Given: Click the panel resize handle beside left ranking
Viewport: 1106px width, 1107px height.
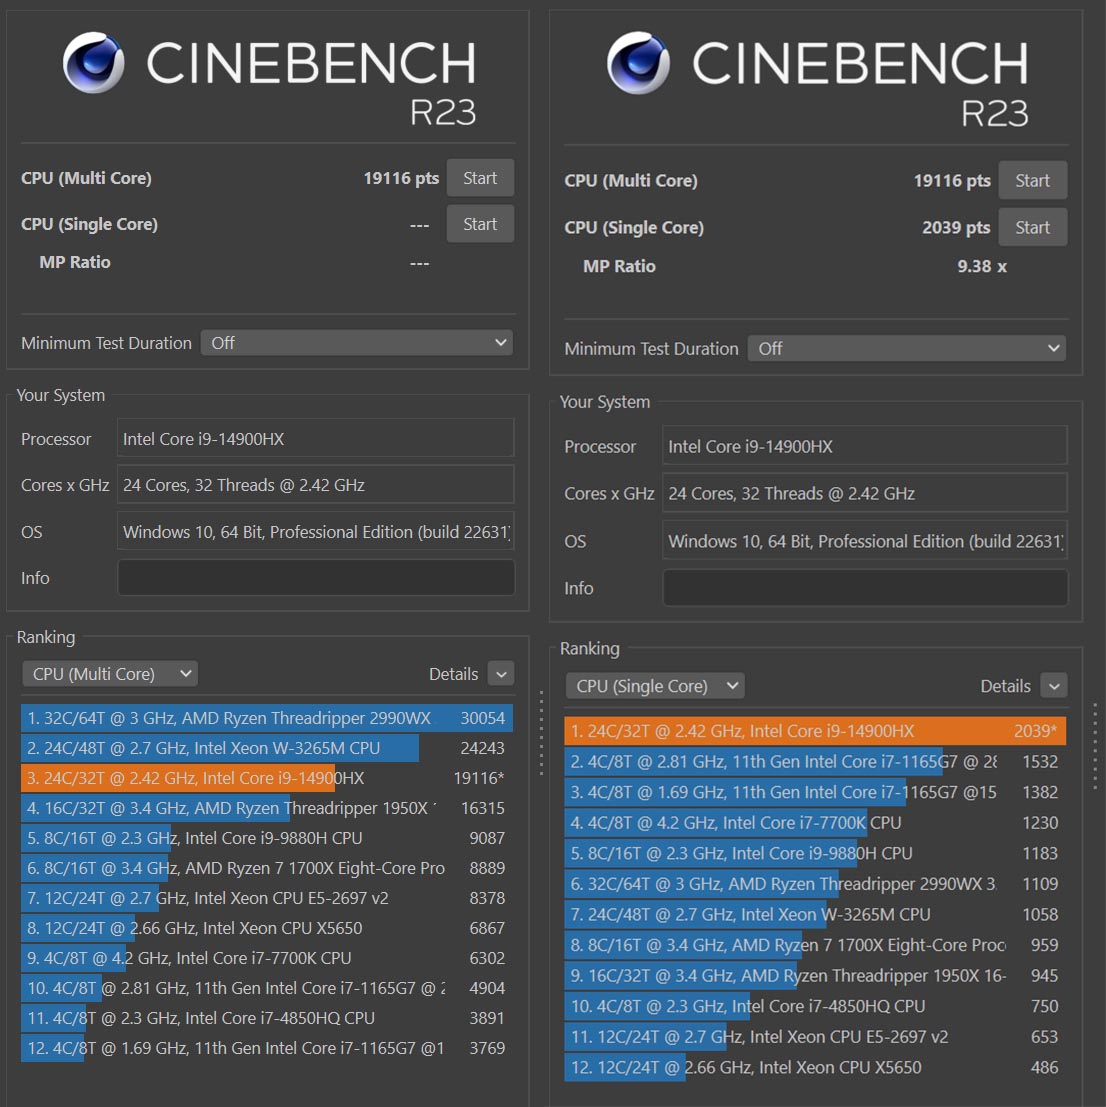Looking at the screenshot, I should click(x=541, y=733).
